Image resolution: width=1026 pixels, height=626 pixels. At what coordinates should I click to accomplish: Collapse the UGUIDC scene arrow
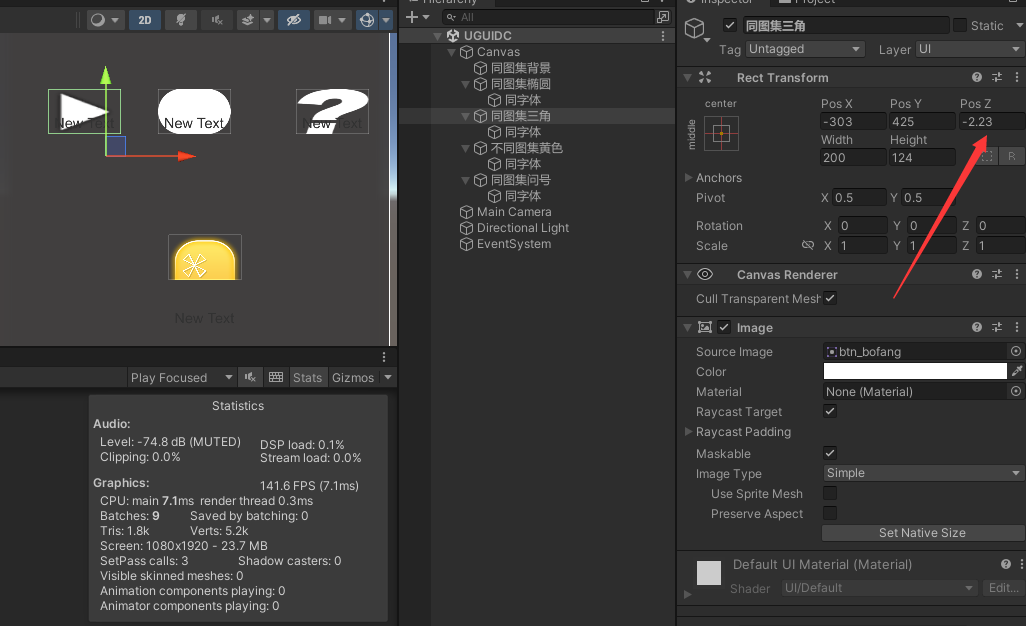[x=438, y=36]
